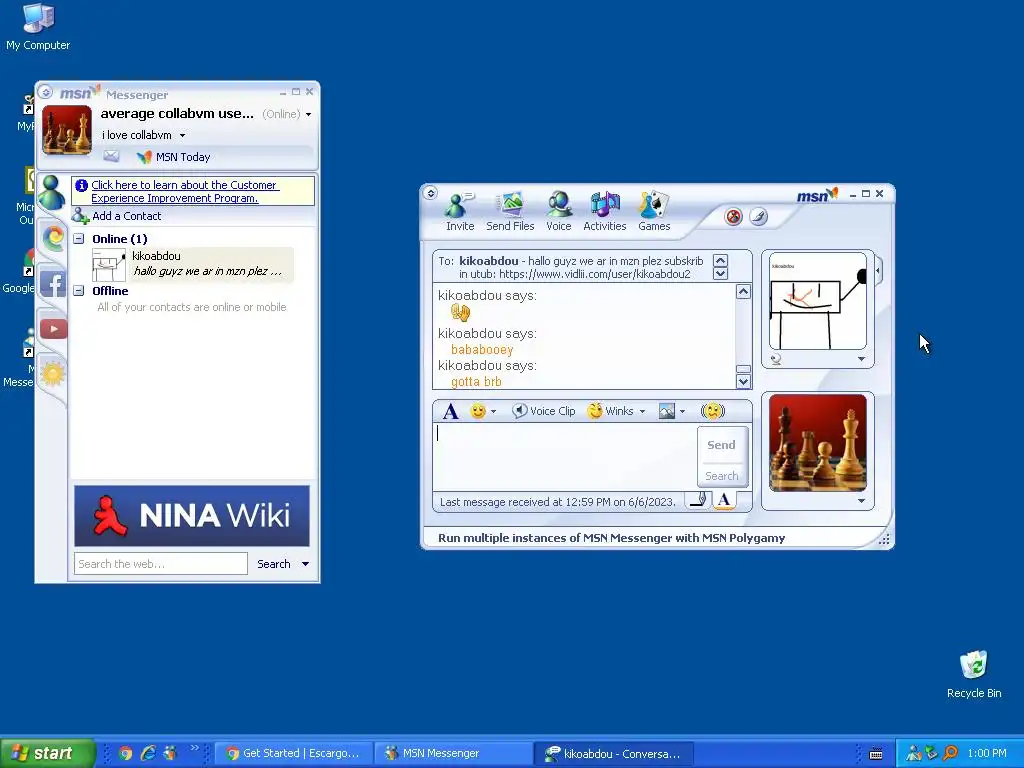
Task: Open Send Files in the conversation toolbar
Action: (x=510, y=212)
